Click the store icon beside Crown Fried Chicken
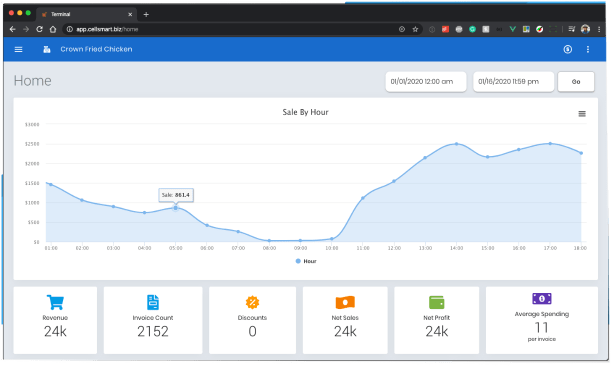Image resolution: width=614 pixels, height=367 pixels. [47, 49]
